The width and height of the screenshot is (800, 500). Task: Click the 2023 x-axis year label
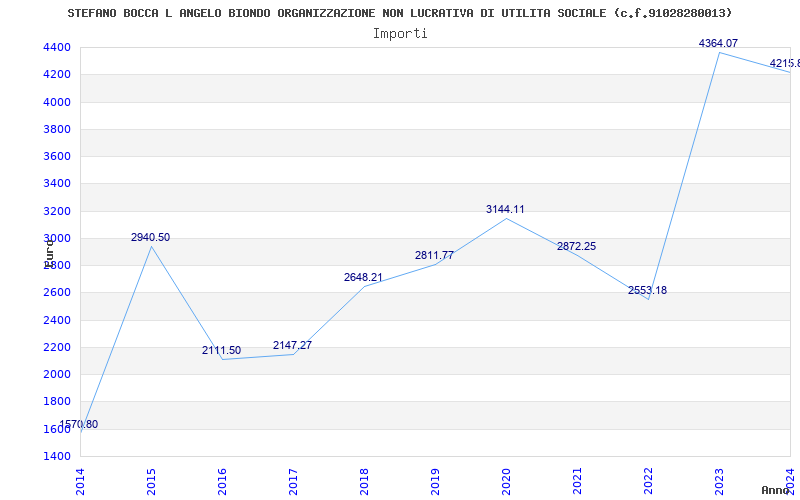pos(719,482)
